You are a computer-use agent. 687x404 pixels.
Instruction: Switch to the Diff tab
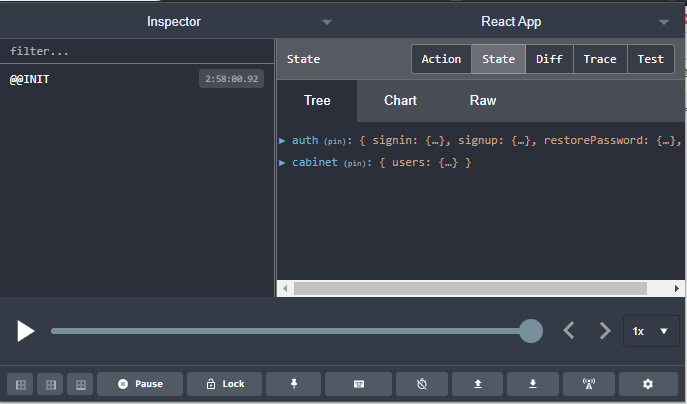click(549, 59)
